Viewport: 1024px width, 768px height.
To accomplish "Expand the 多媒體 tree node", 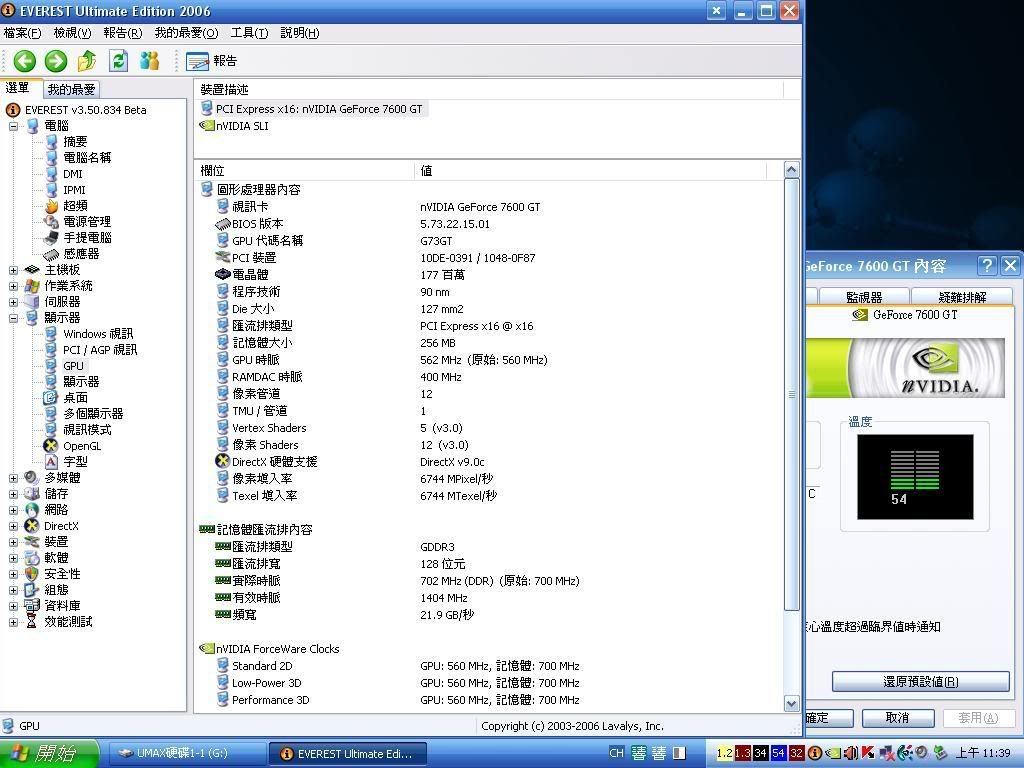I will tap(14, 478).
